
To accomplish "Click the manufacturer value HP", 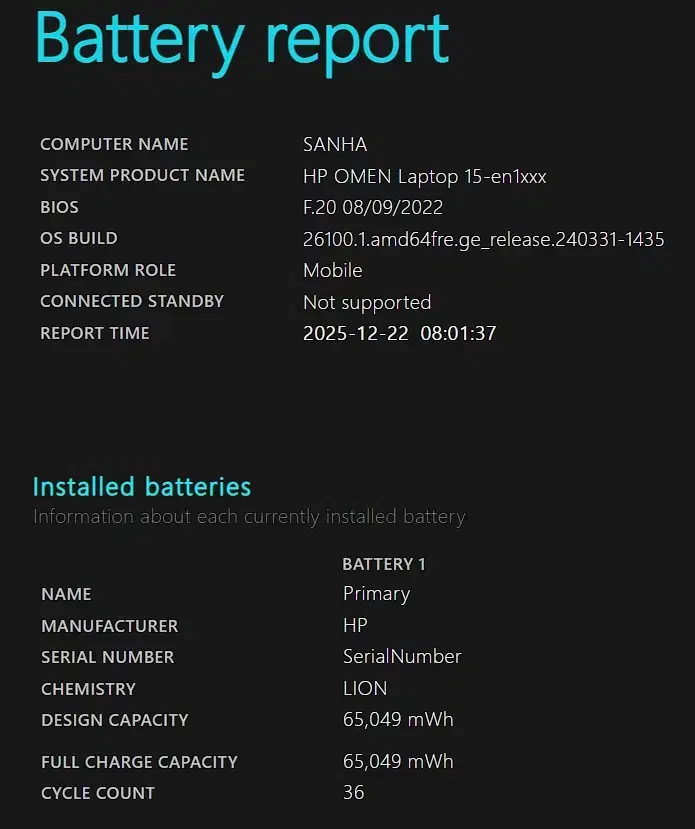I will (355, 626).
